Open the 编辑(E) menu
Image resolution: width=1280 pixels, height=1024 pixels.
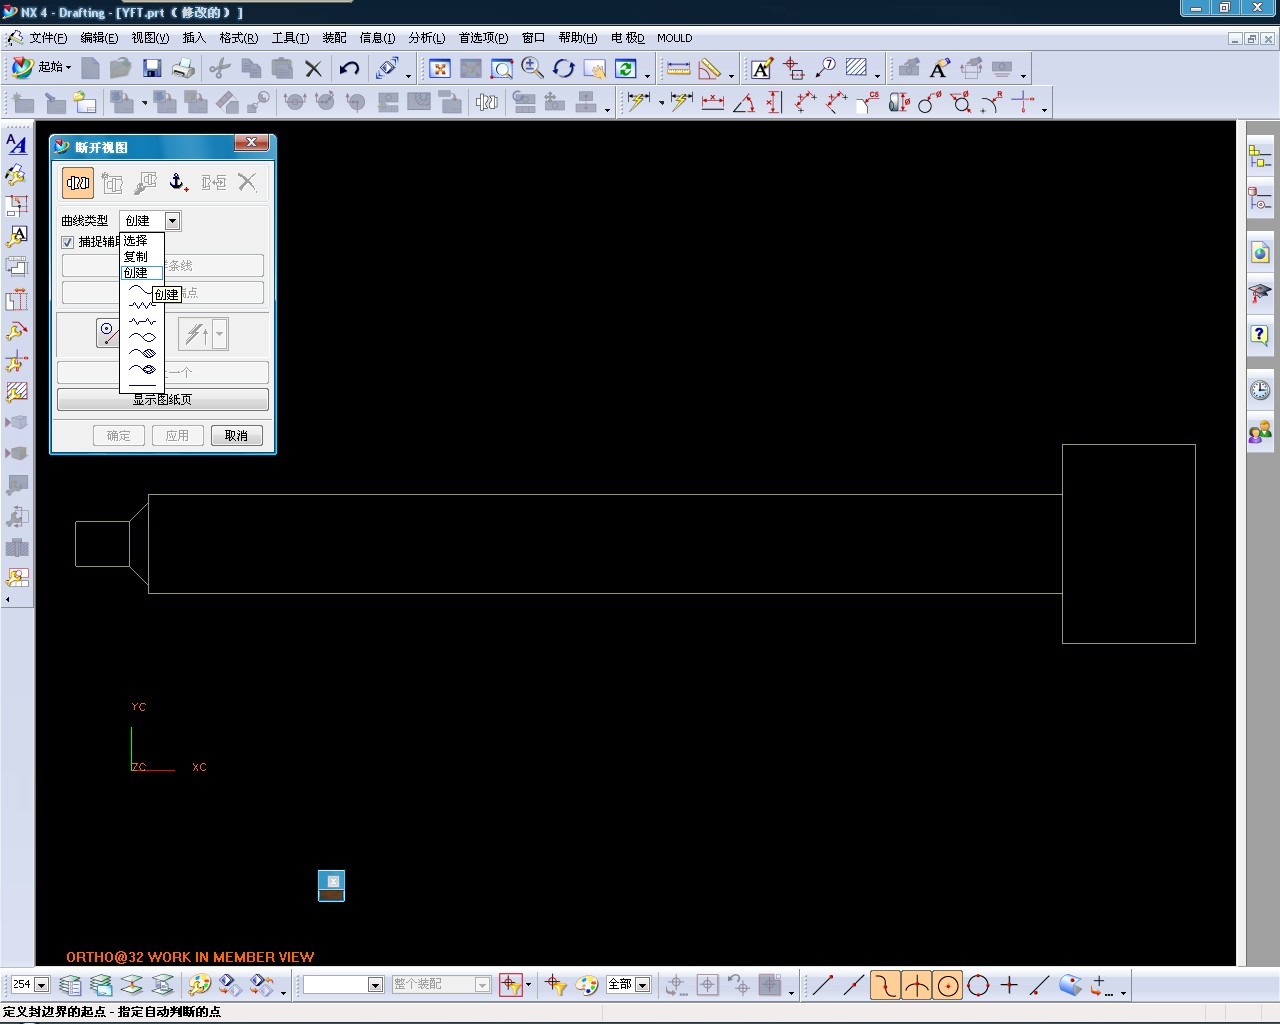coord(99,38)
